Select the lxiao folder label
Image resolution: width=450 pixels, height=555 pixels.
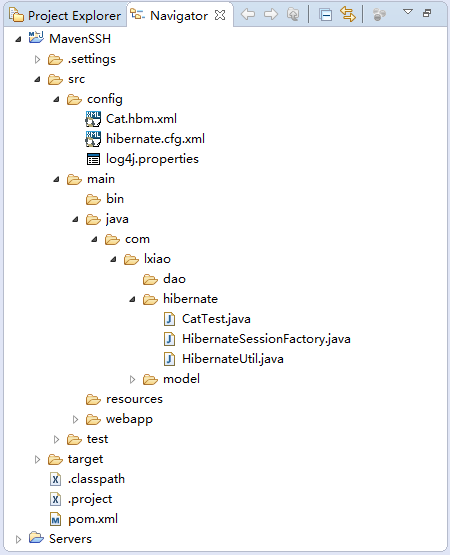pos(157,259)
